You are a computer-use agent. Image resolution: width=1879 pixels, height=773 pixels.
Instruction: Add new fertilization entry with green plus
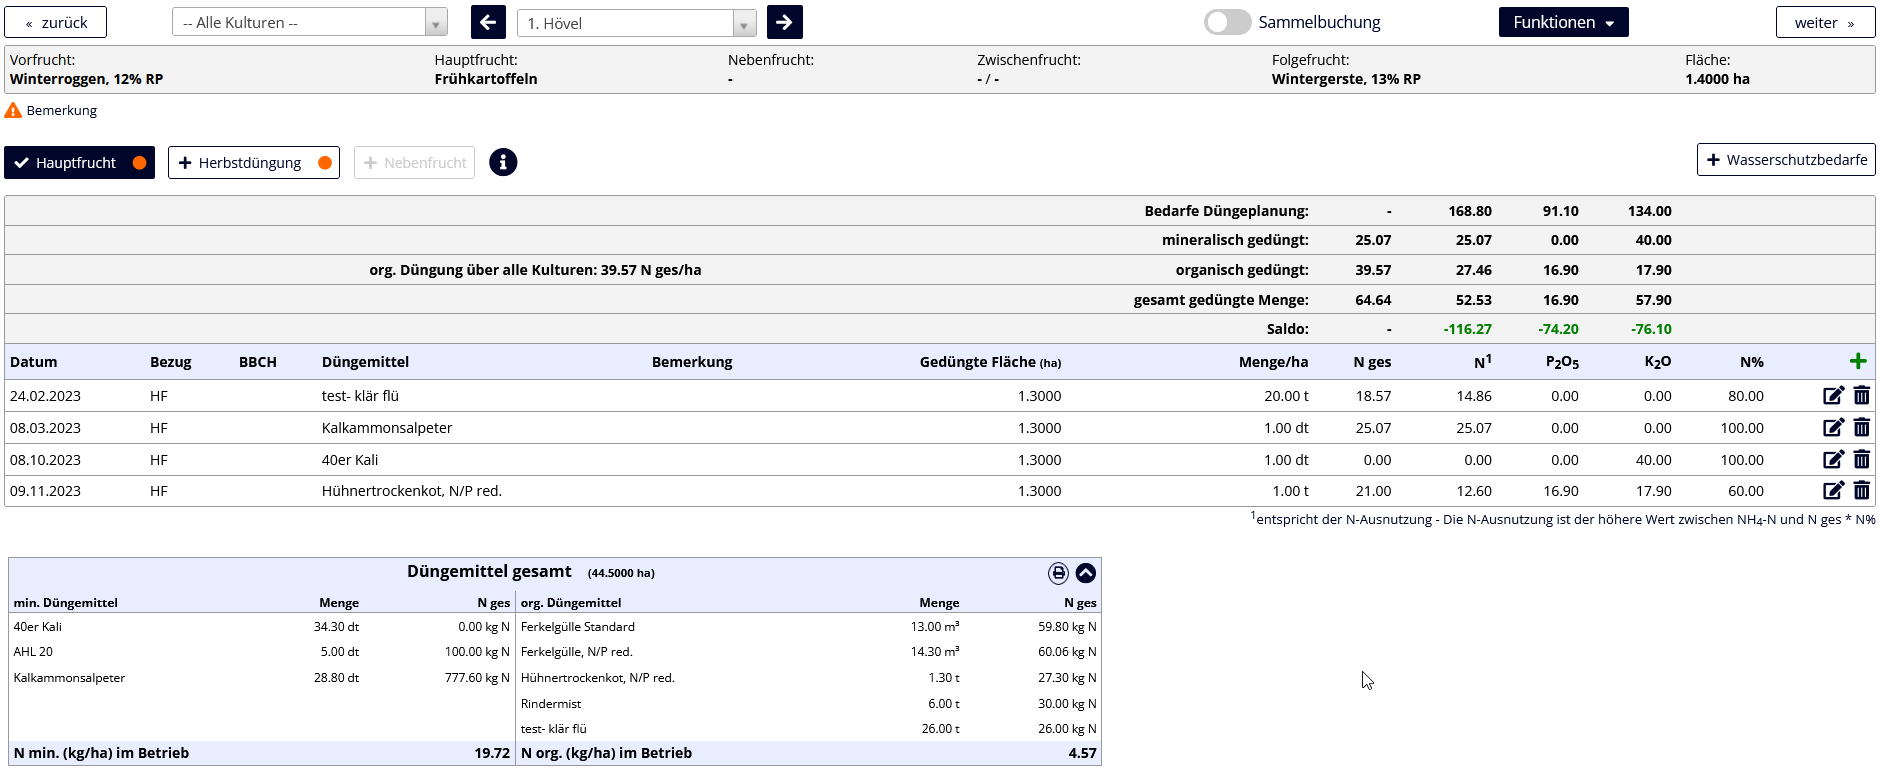[1858, 361]
